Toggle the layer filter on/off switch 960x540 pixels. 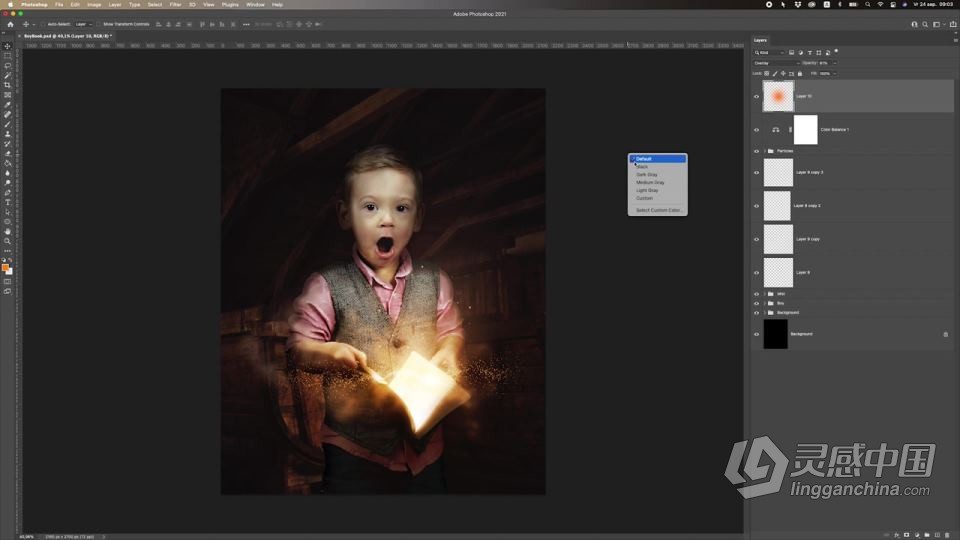[x=836, y=52]
